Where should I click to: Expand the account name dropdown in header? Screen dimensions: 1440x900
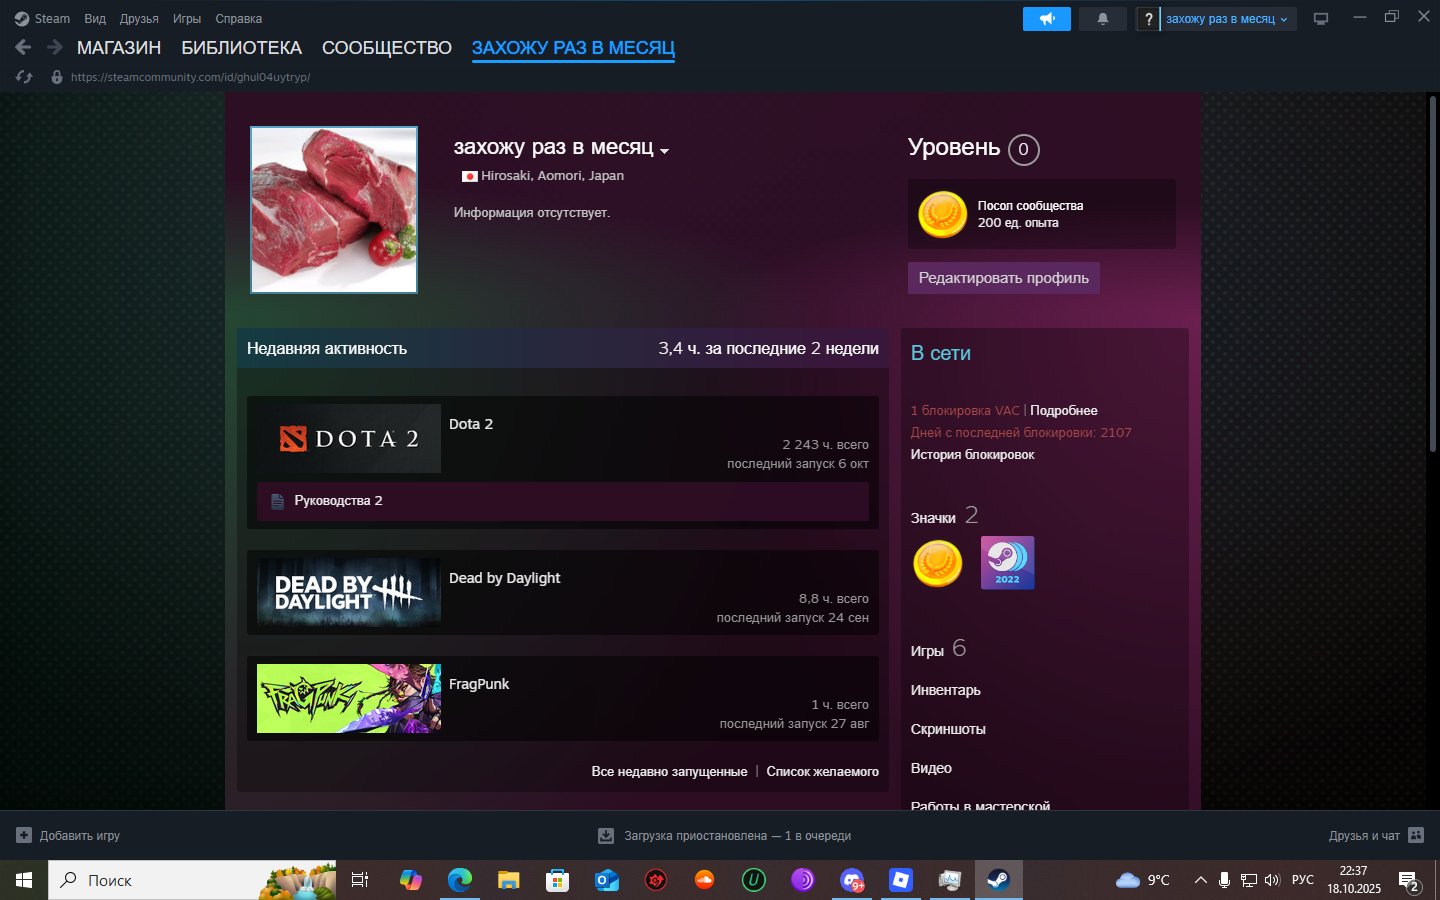[1227, 19]
